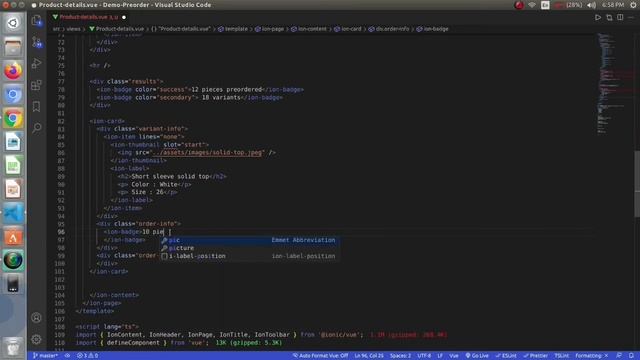Click 'views' breadcrumb segment

pos(73,29)
